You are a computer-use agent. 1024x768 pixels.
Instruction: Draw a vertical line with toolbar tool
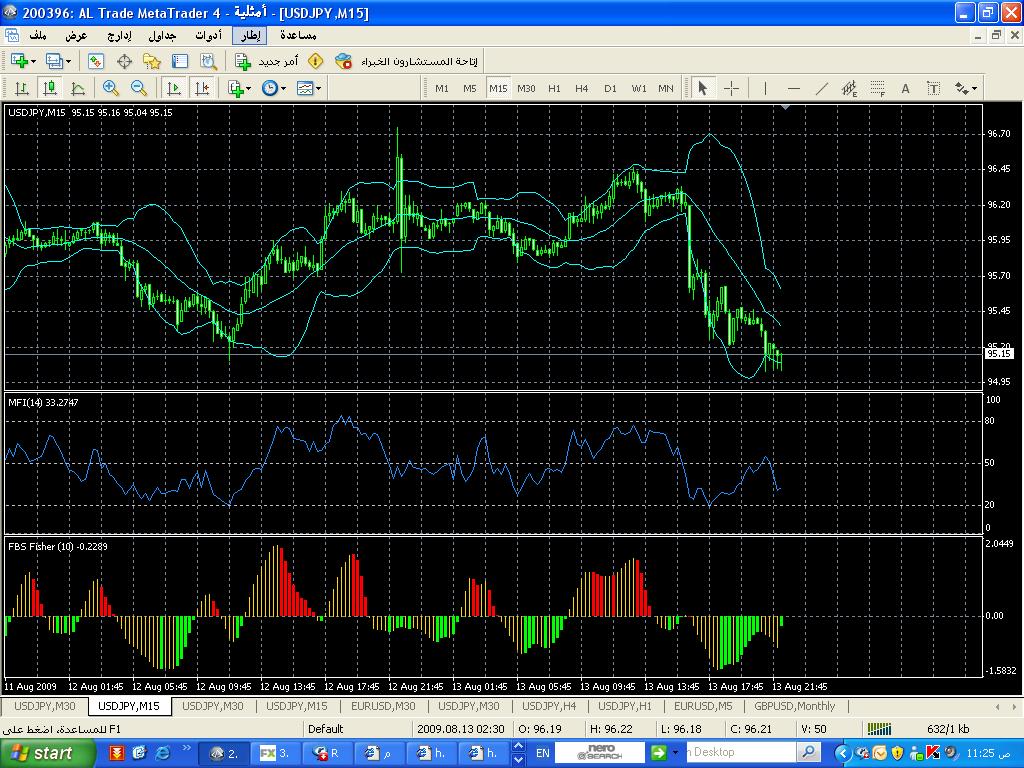click(x=765, y=88)
